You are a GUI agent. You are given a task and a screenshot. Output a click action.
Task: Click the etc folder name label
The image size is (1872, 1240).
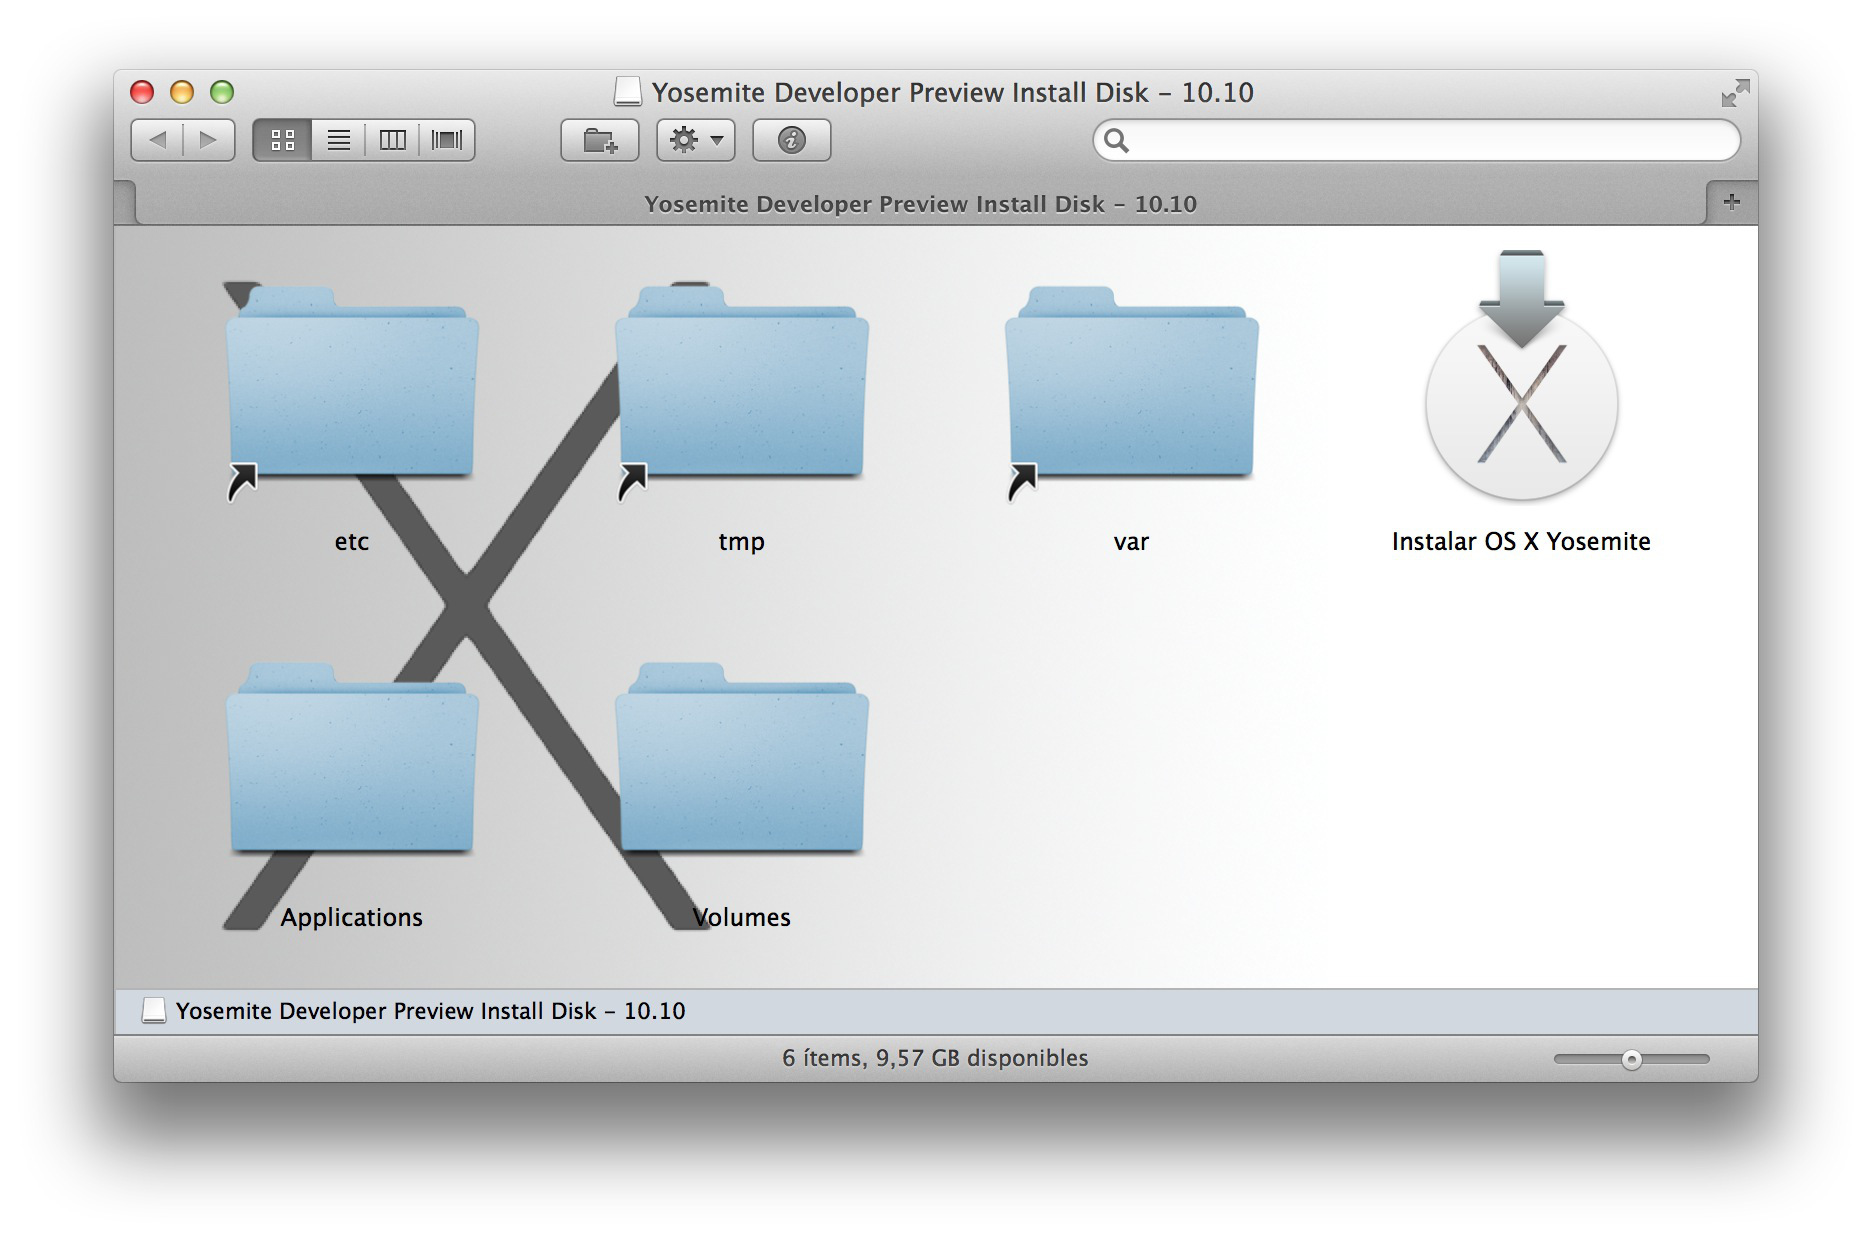point(352,542)
